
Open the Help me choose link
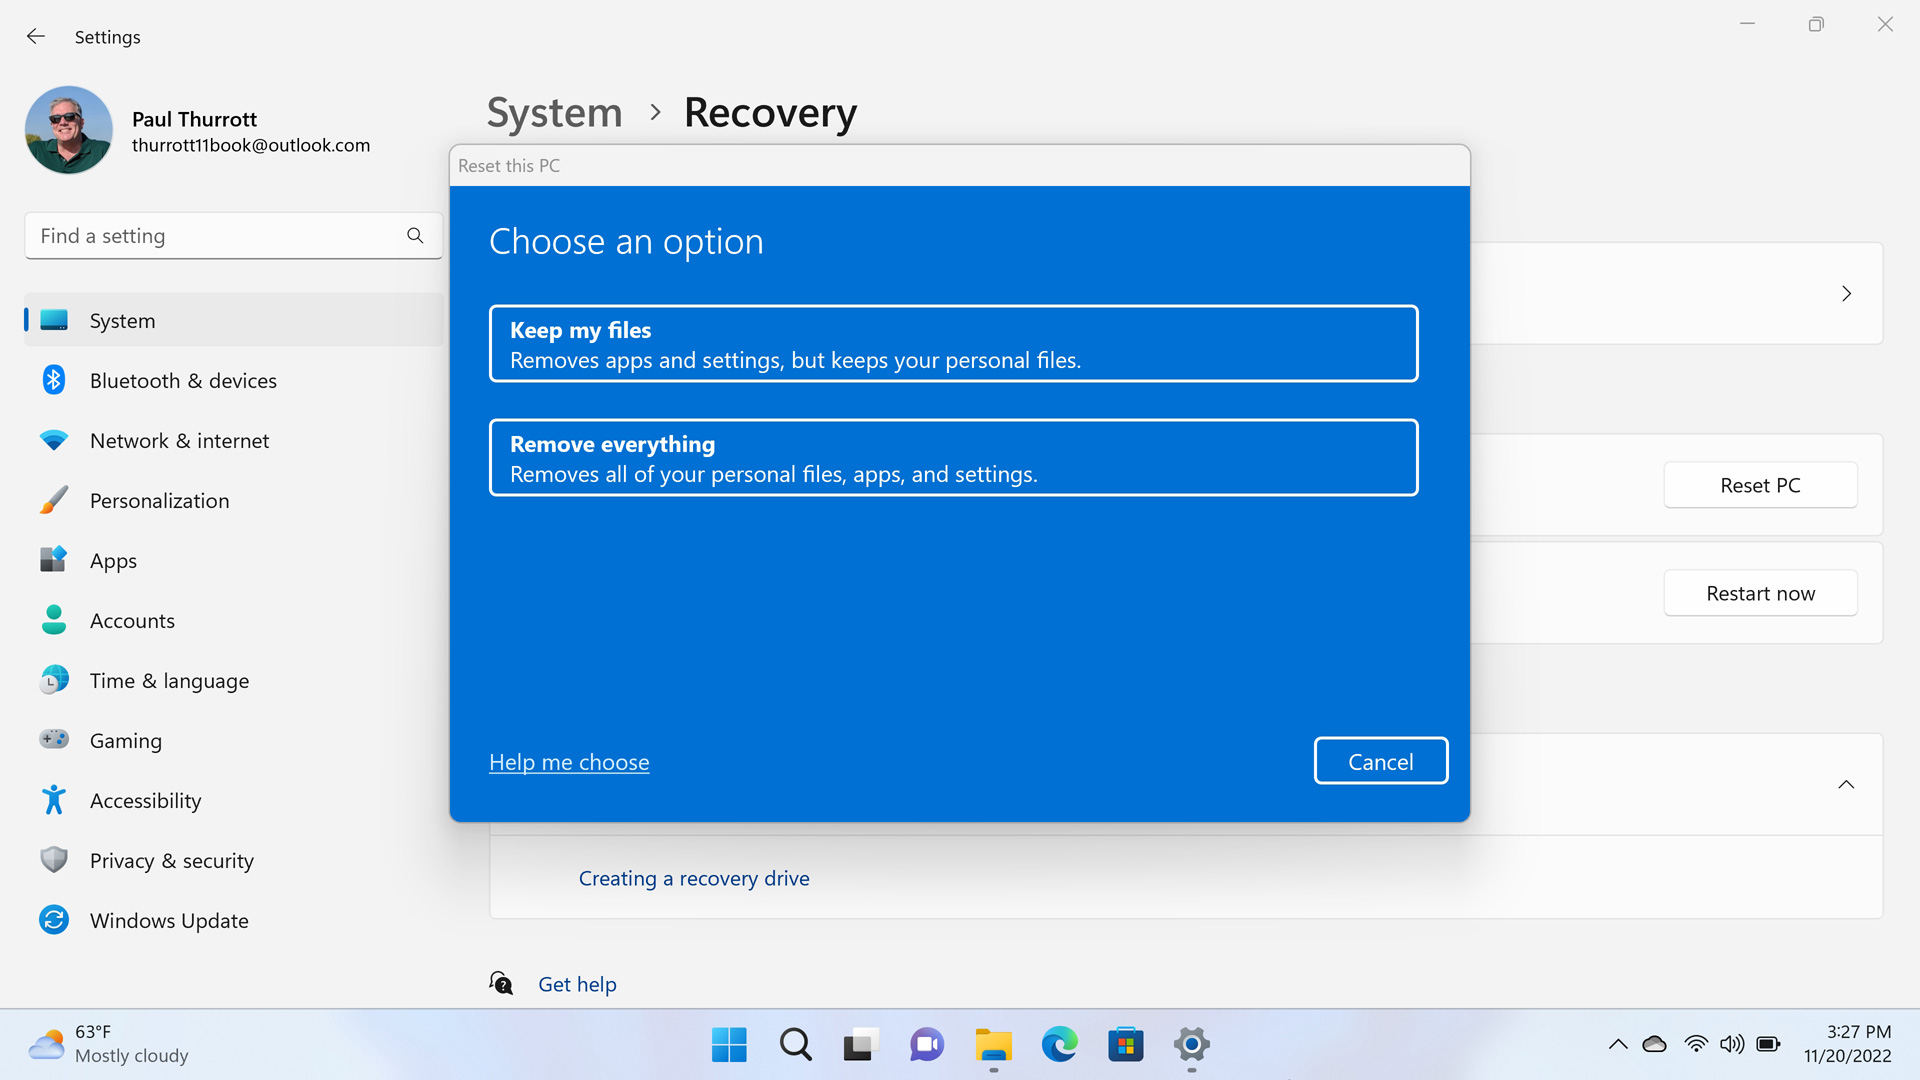(569, 763)
